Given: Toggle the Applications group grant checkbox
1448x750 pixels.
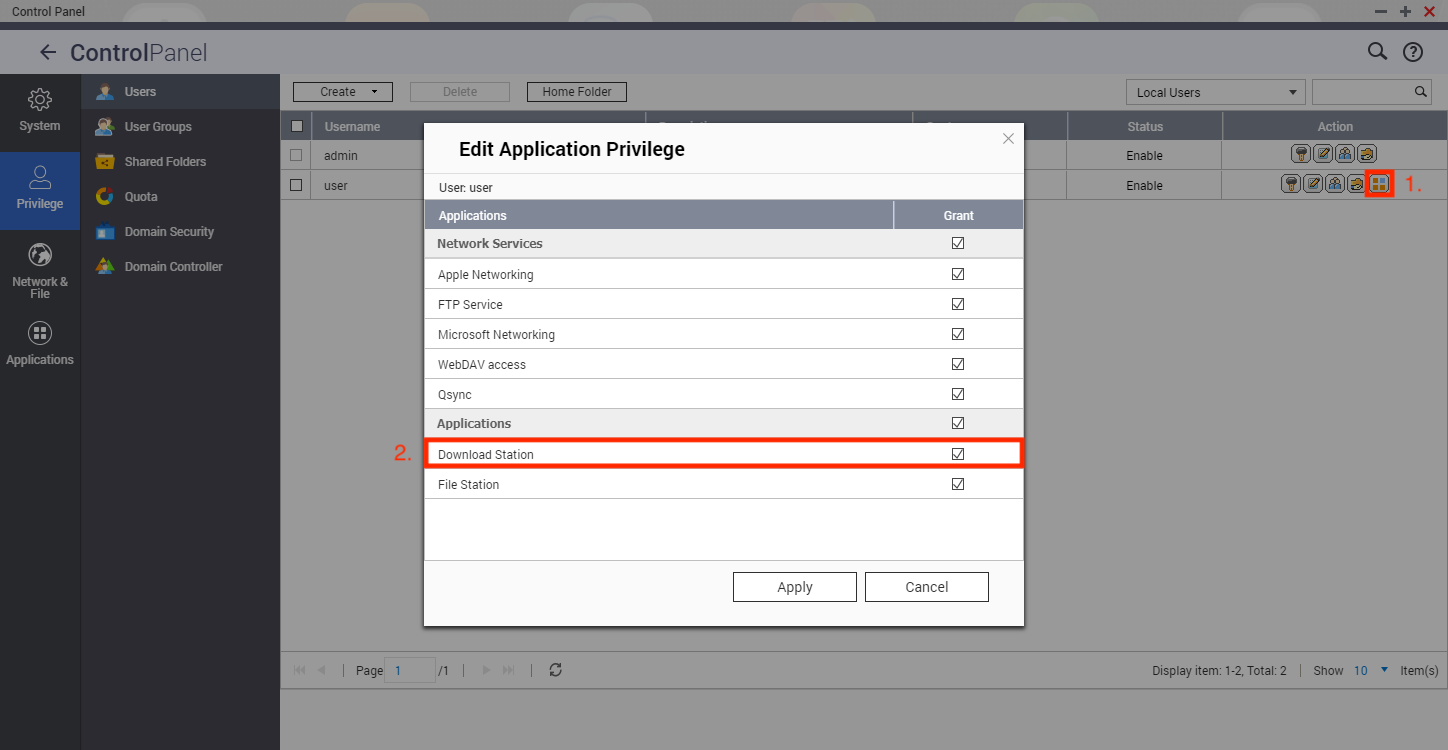Looking at the screenshot, I should pyautogui.click(x=958, y=423).
